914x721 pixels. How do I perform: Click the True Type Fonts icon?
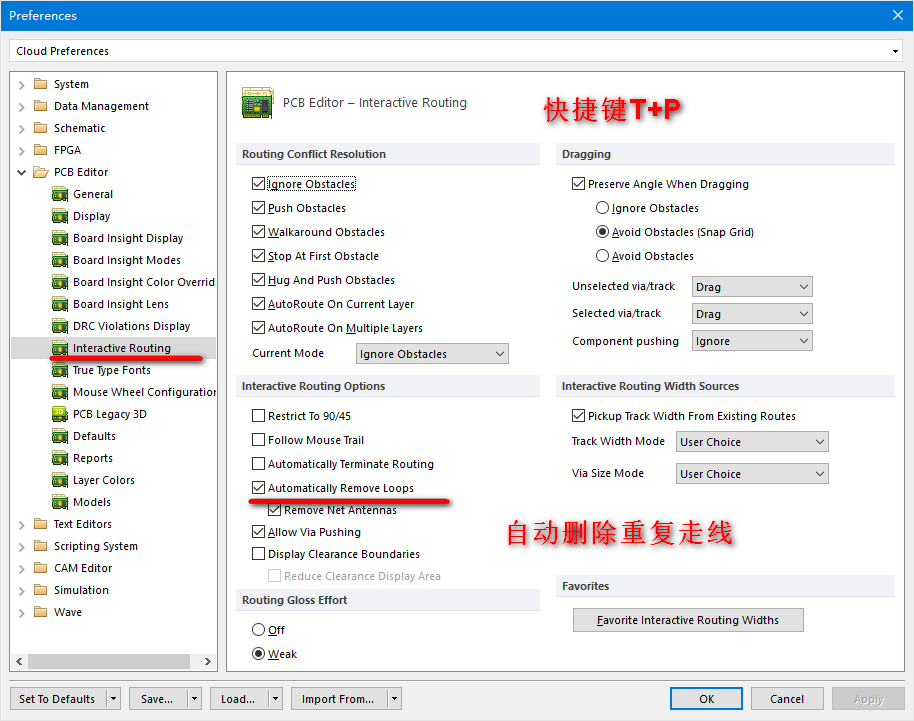click(x=60, y=370)
